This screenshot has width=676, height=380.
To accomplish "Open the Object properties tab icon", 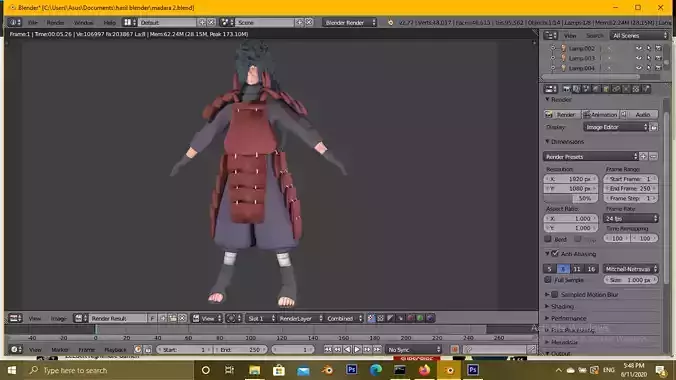I will [x=606, y=89].
